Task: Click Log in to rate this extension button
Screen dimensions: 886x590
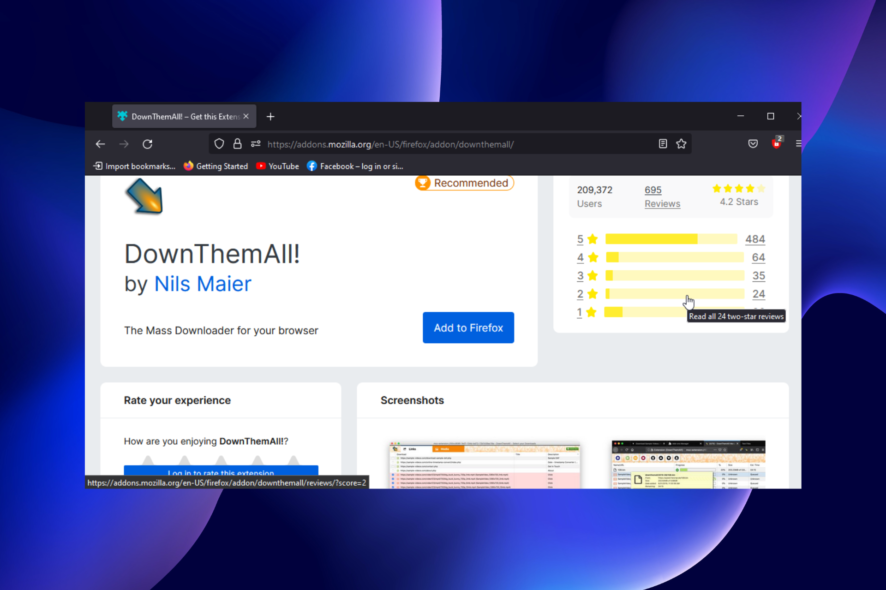Action: 221,471
